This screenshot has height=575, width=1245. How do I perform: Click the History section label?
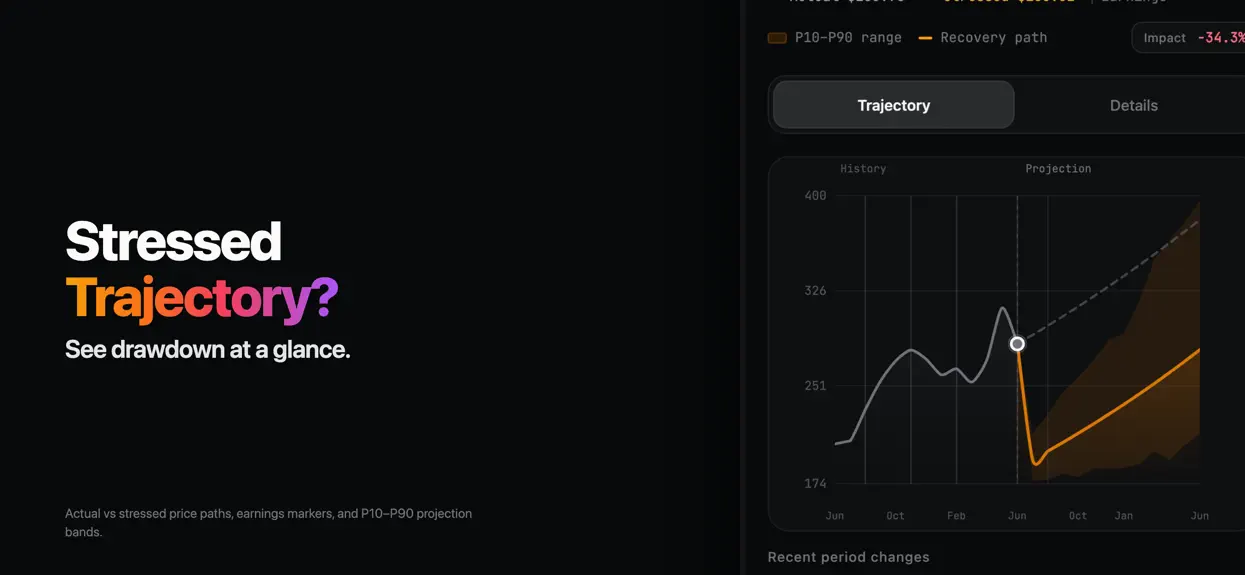click(x=863, y=169)
